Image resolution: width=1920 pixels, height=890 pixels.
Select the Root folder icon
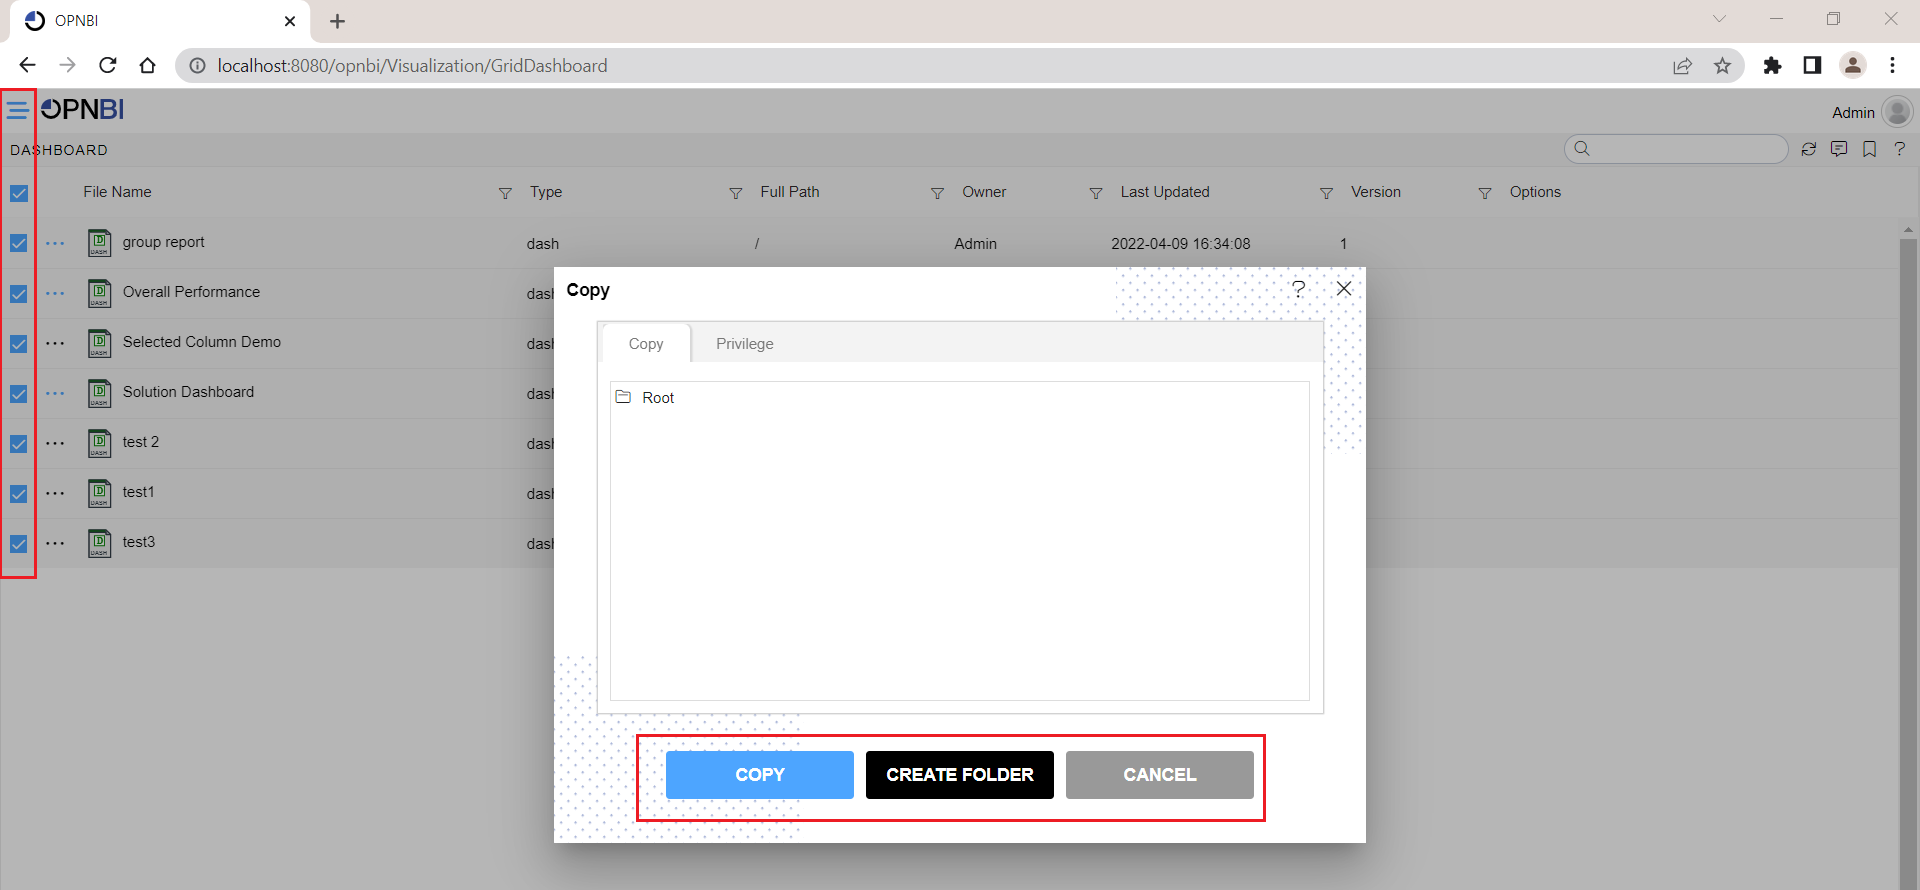point(623,397)
